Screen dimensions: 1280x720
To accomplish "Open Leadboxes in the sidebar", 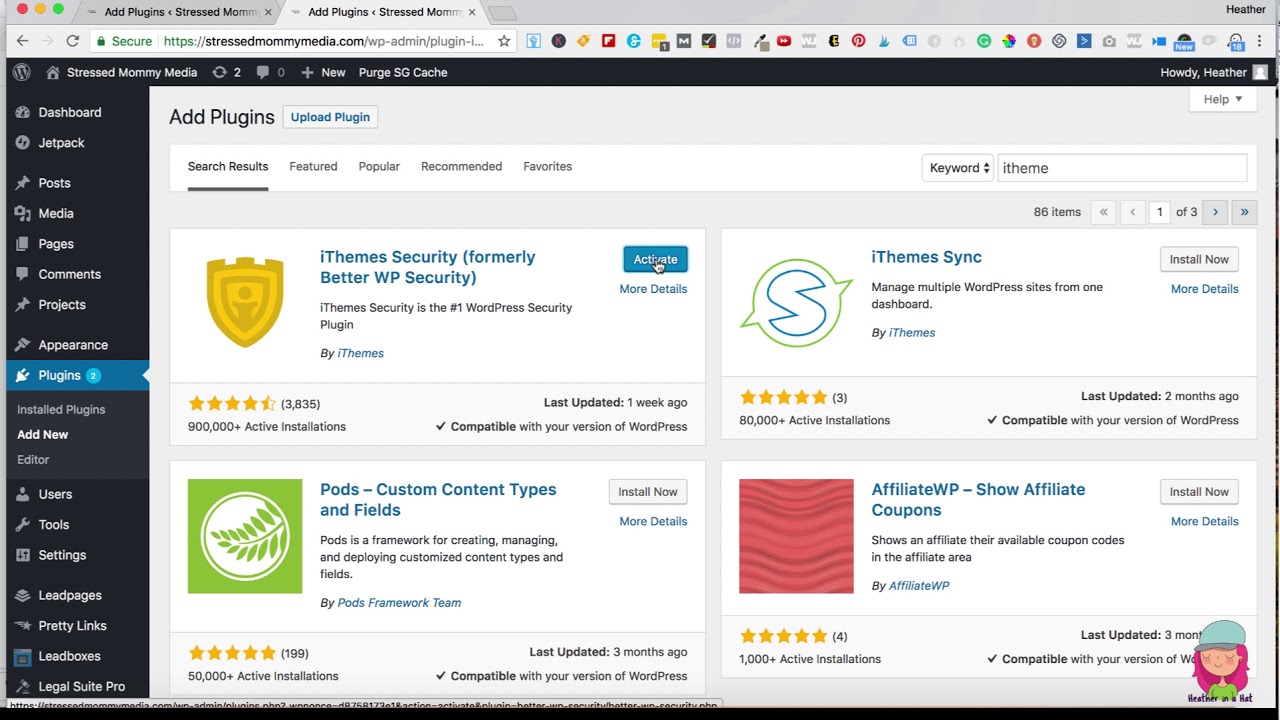I will click(69, 656).
